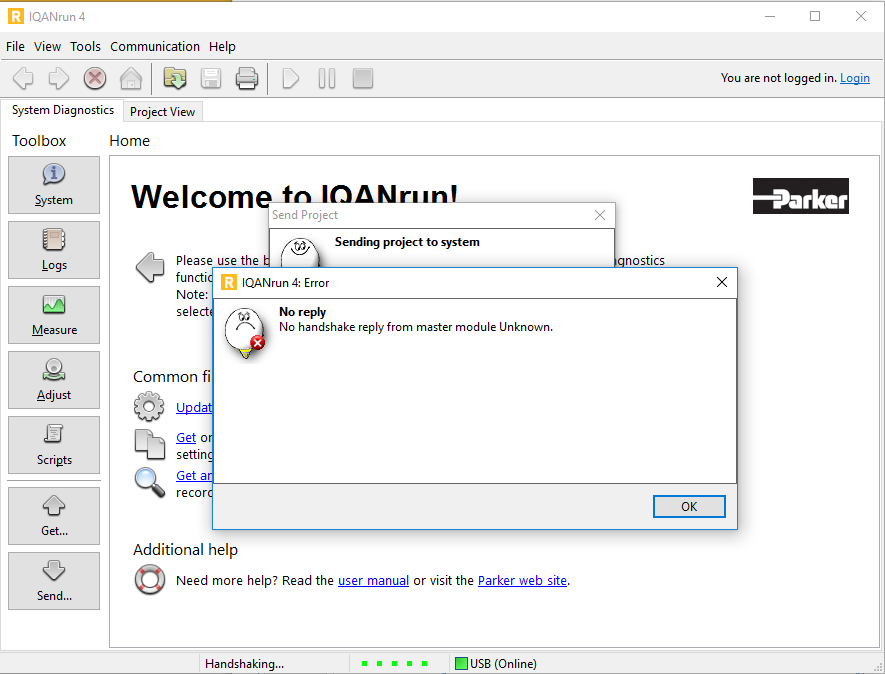The width and height of the screenshot is (885, 674).
Task: Click the Get link beside documents icon
Action: [x=186, y=437]
